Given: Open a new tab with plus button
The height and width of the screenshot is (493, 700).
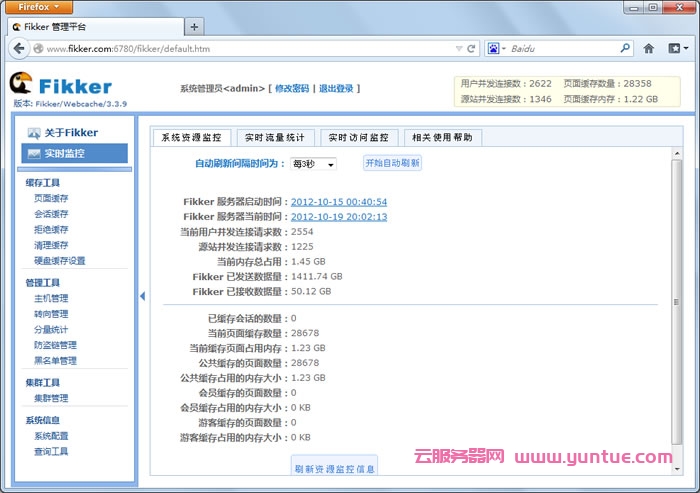Looking at the screenshot, I should tap(193, 26).
